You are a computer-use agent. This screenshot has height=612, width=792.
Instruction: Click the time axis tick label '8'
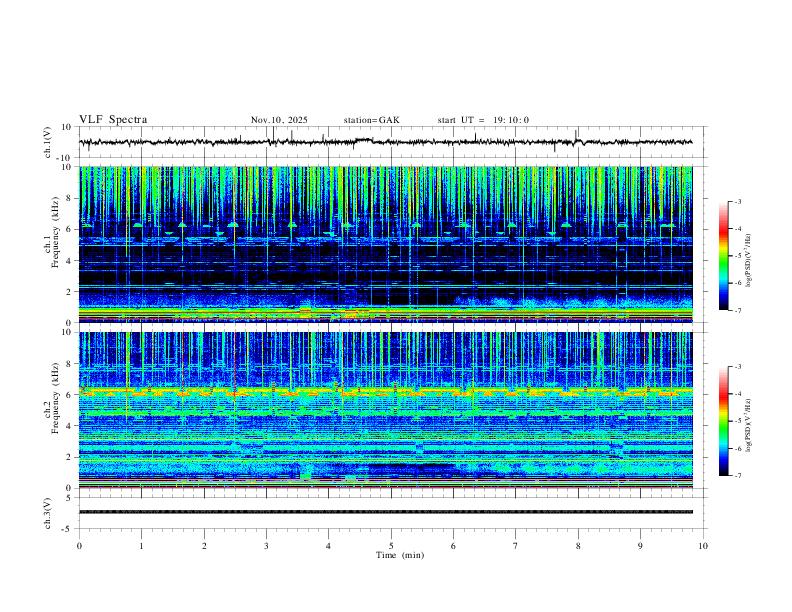click(578, 546)
